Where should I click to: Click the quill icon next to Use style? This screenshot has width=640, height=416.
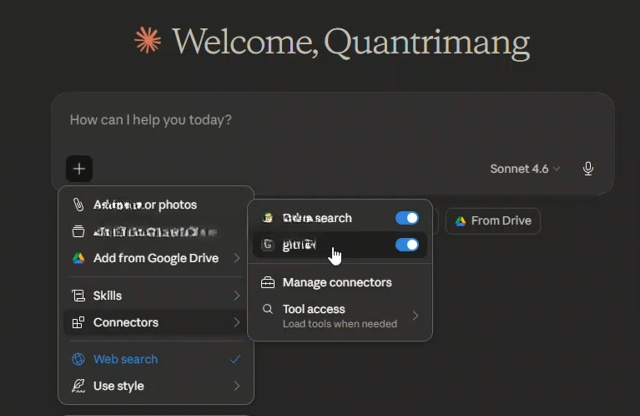pos(78,386)
